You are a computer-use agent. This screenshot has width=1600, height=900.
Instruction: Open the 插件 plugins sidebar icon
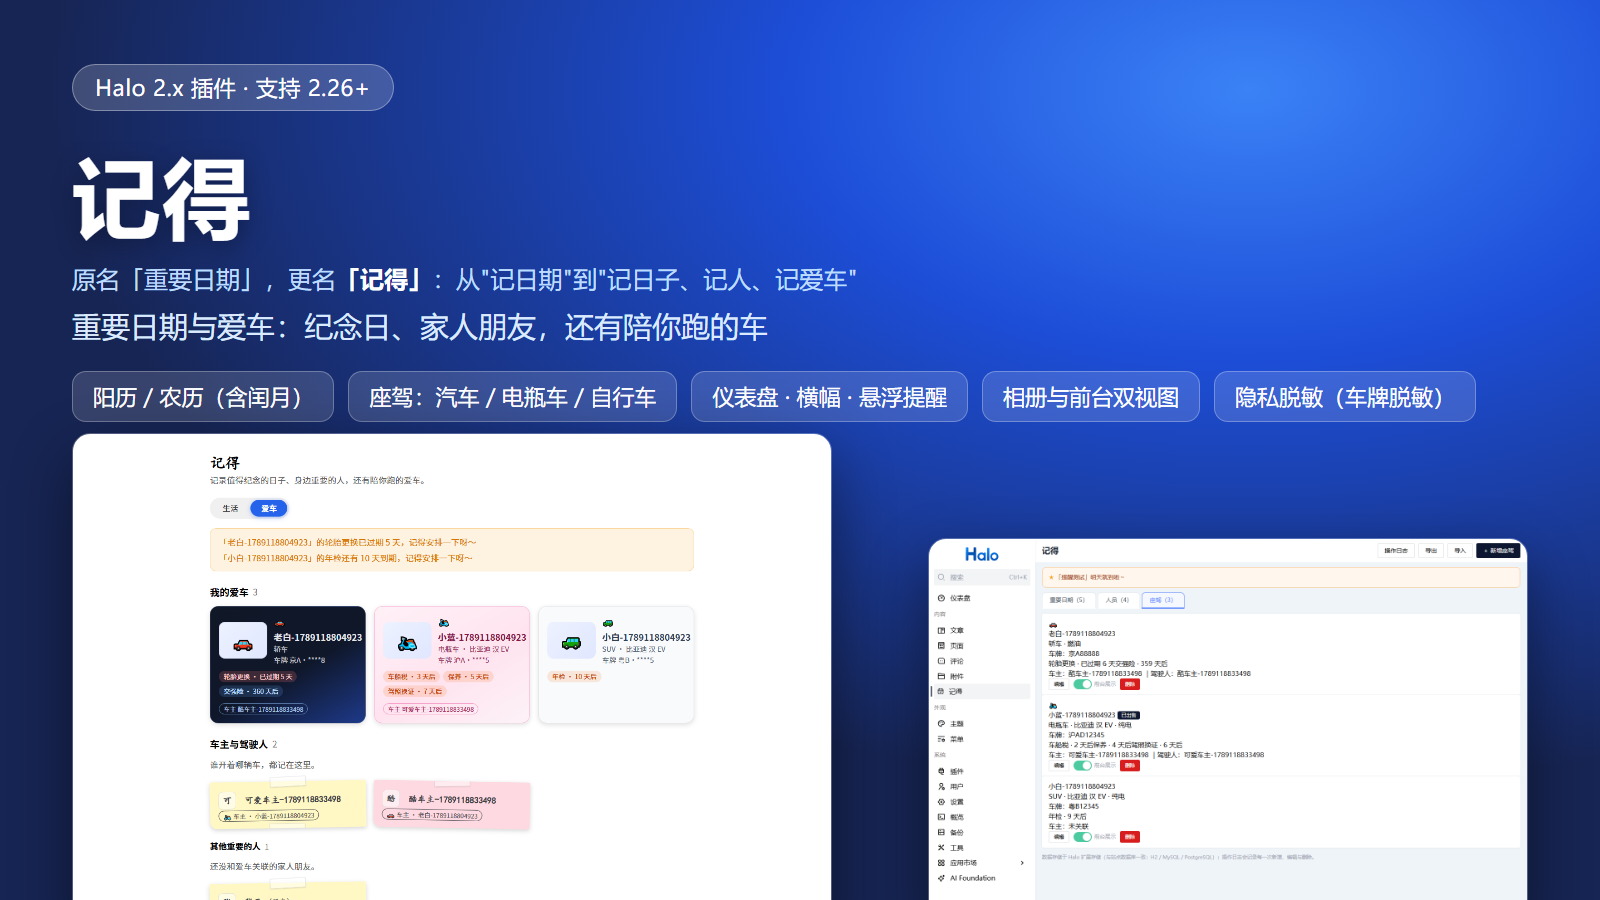tap(941, 772)
